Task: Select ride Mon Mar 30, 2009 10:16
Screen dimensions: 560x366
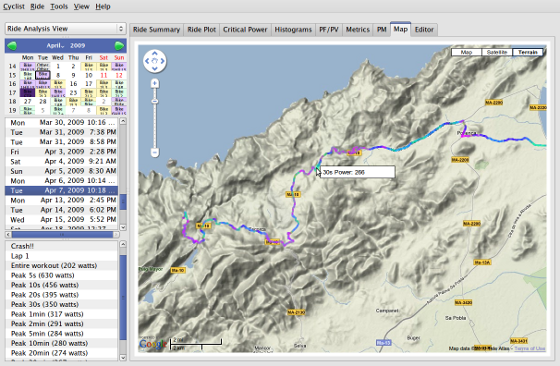Action: tap(61, 122)
